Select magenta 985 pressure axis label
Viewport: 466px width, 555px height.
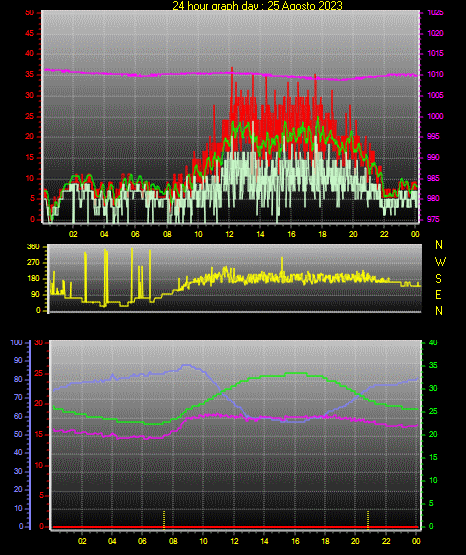tap(433, 178)
